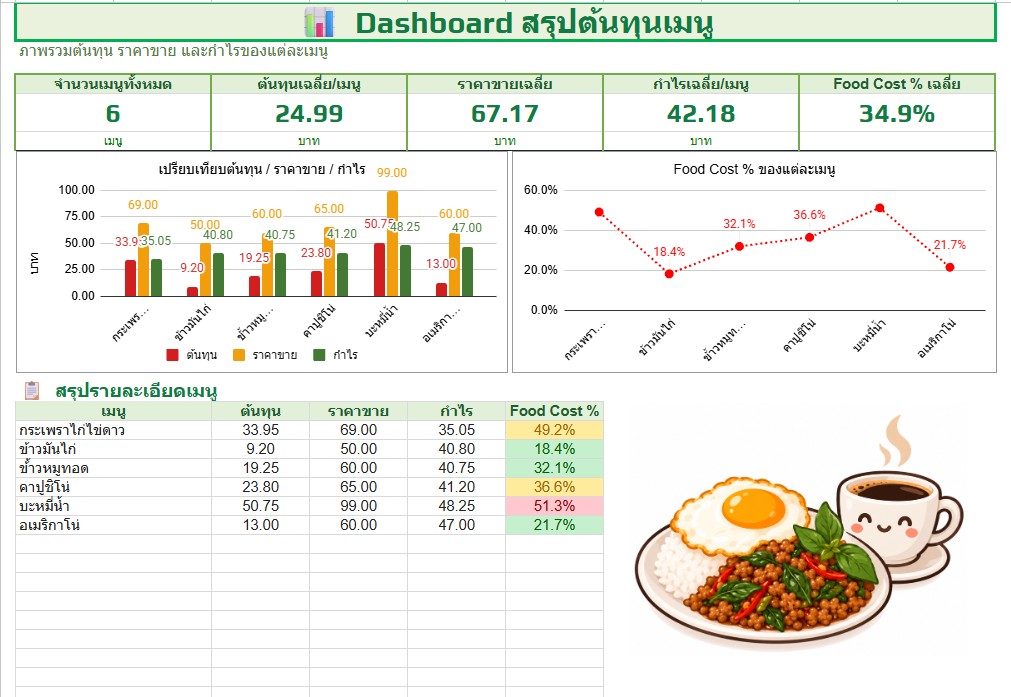Click the green กำไร legend swatch
The width and height of the screenshot is (1011, 697).
(319, 355)
